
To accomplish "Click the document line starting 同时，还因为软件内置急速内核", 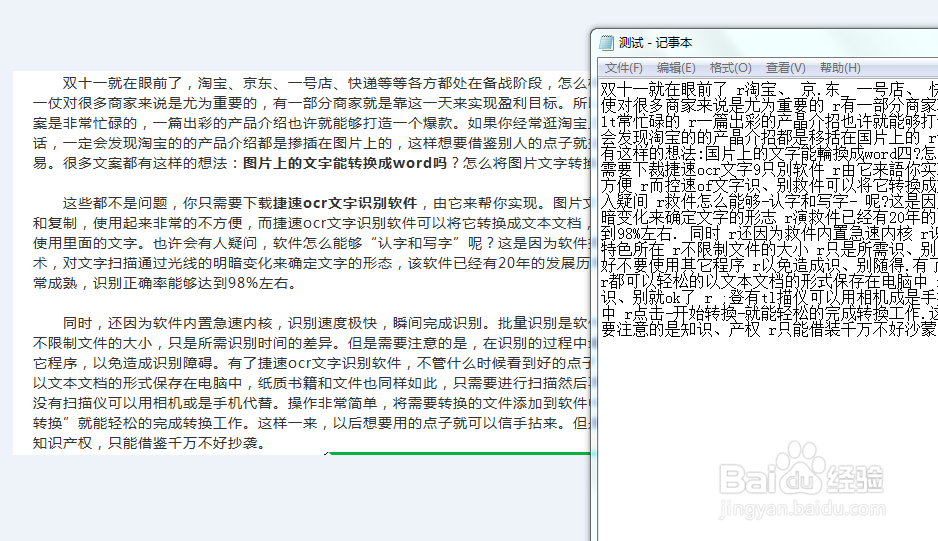I will pyautogui.click(x=327, y=323).
